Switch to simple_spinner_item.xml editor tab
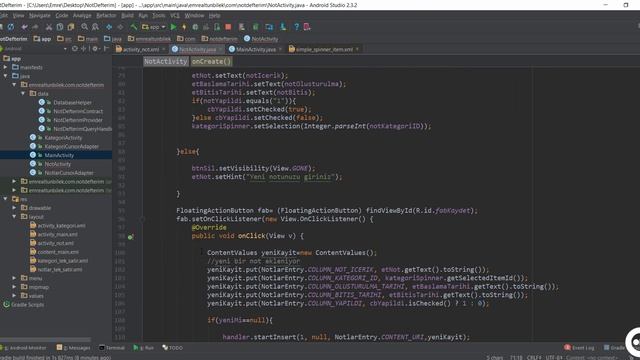Viewport: 640px width, 360px height. [x=324, y=49]
